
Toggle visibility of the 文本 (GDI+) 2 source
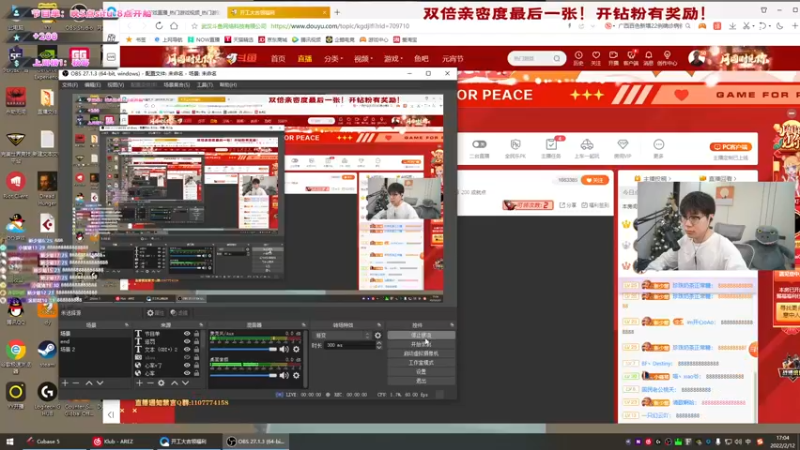[187, 349]
